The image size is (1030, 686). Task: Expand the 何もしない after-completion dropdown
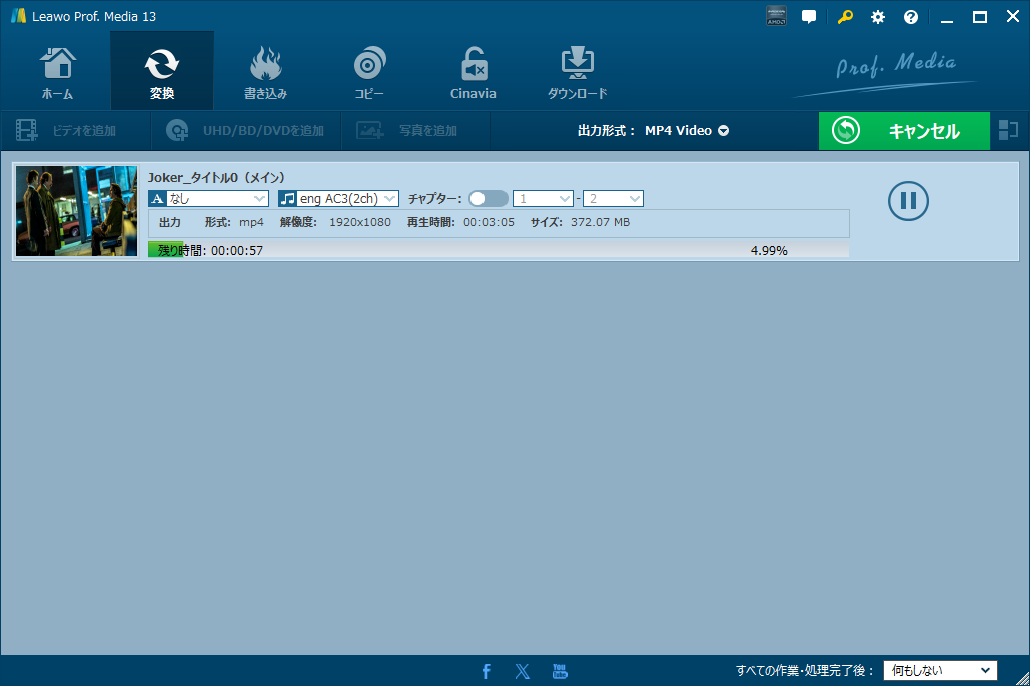click(940, 670)
